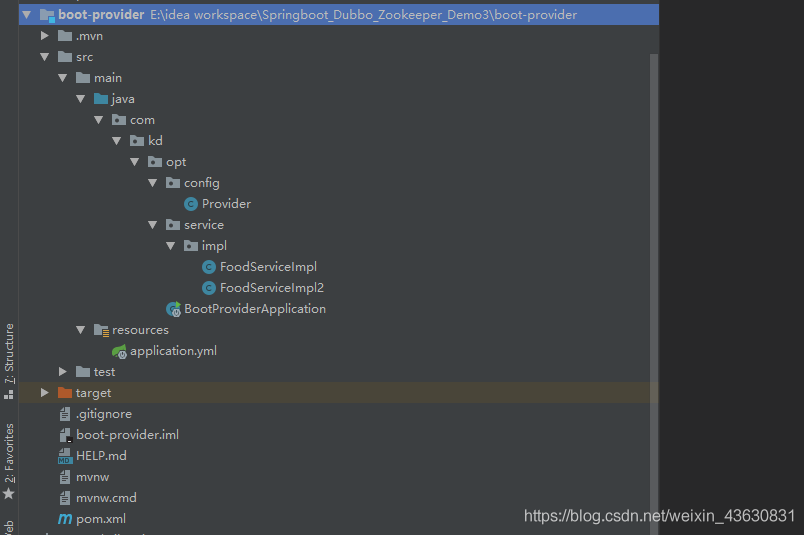
Task: Select application.yml file
Action: pos(173,351)
